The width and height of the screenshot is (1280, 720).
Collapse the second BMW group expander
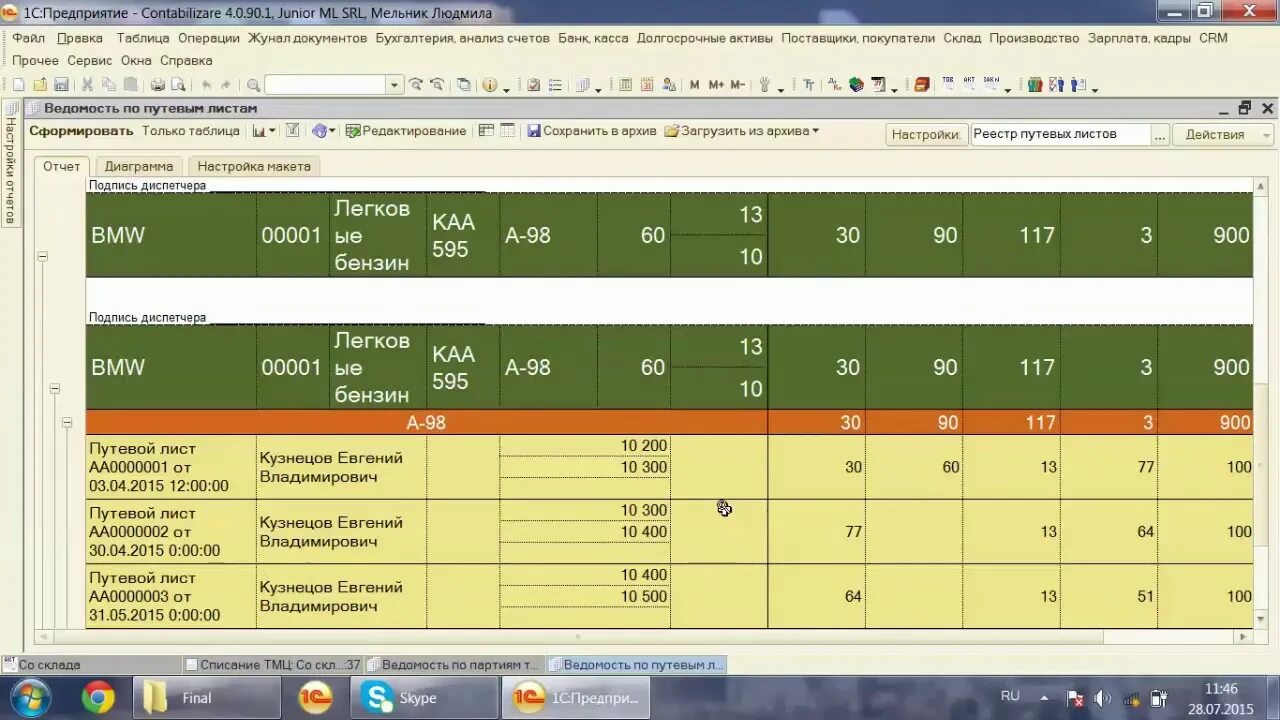55,388
